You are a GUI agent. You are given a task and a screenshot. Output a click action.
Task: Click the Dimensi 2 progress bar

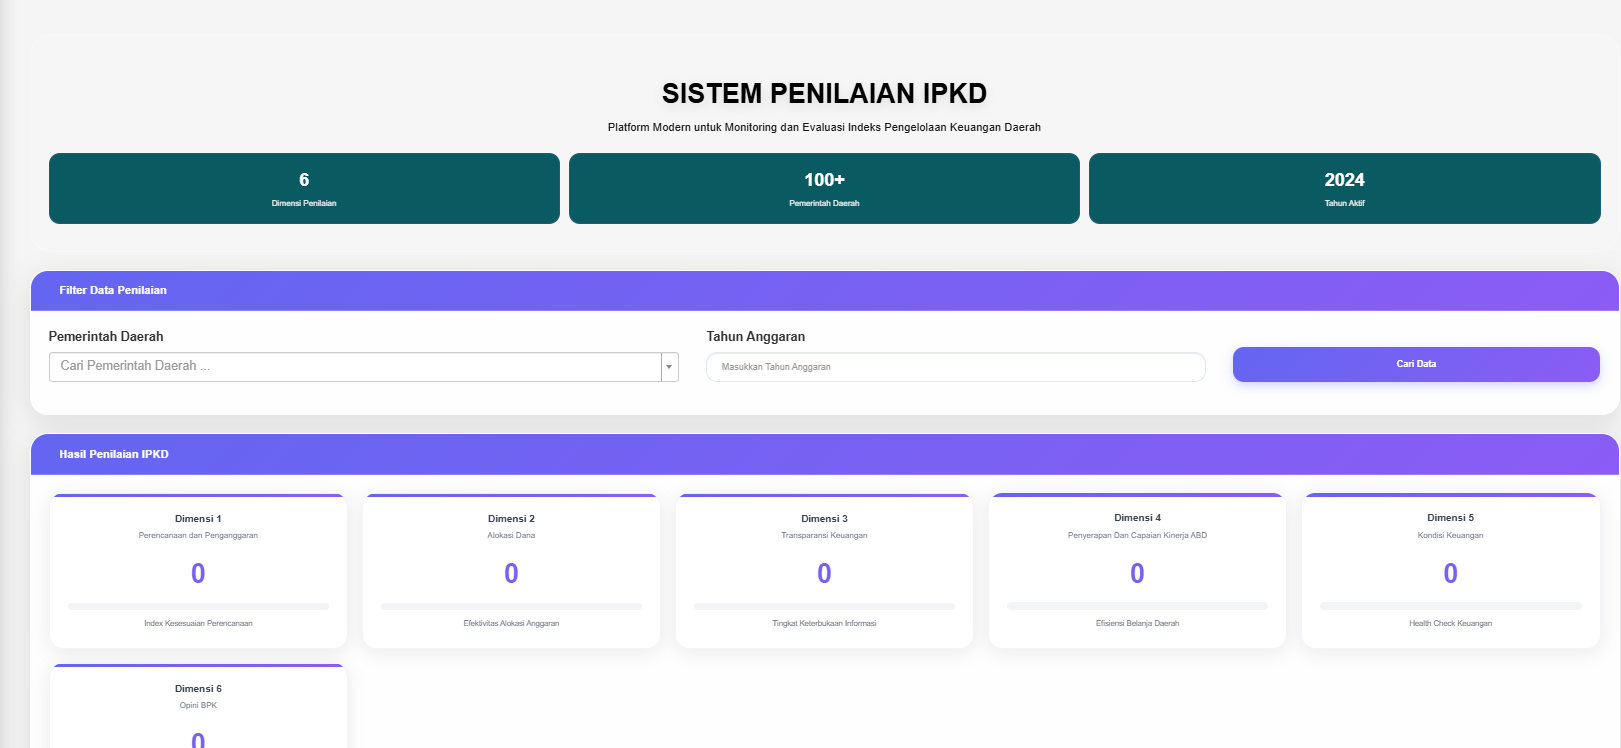[511, 606]
